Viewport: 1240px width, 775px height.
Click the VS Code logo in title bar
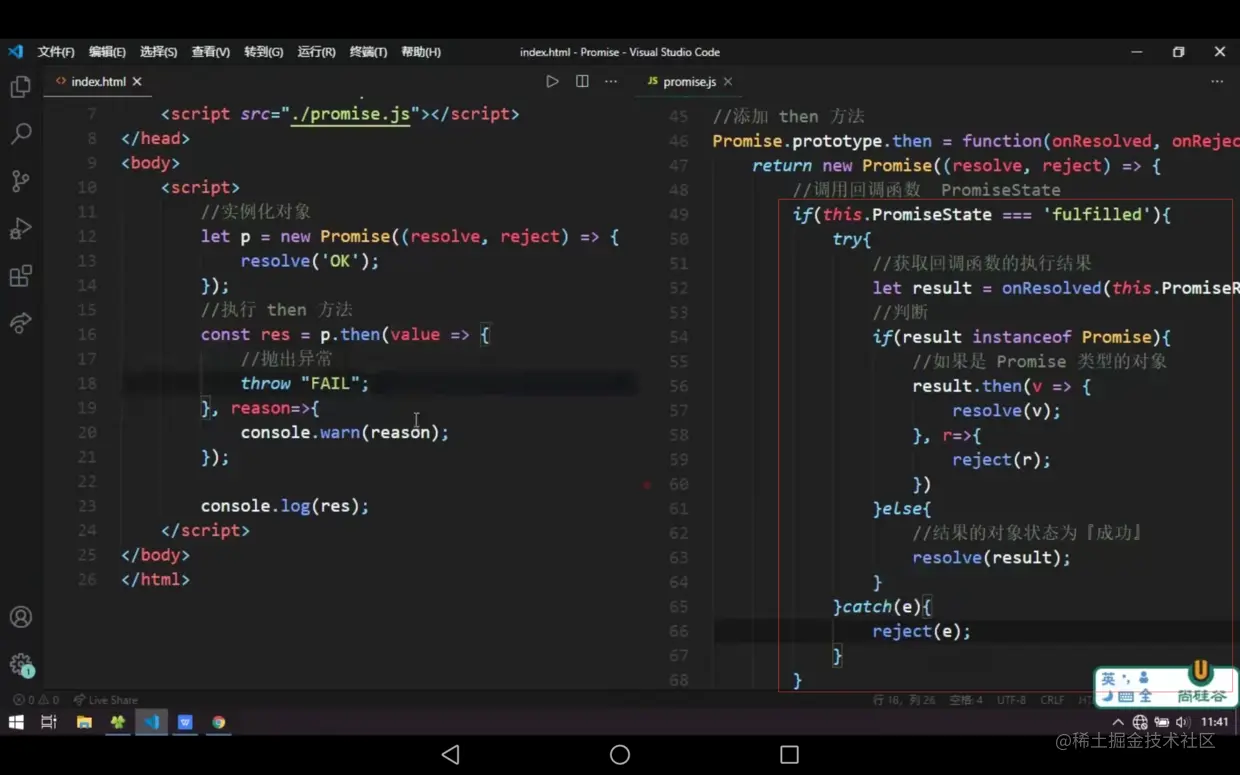(15, 52)
